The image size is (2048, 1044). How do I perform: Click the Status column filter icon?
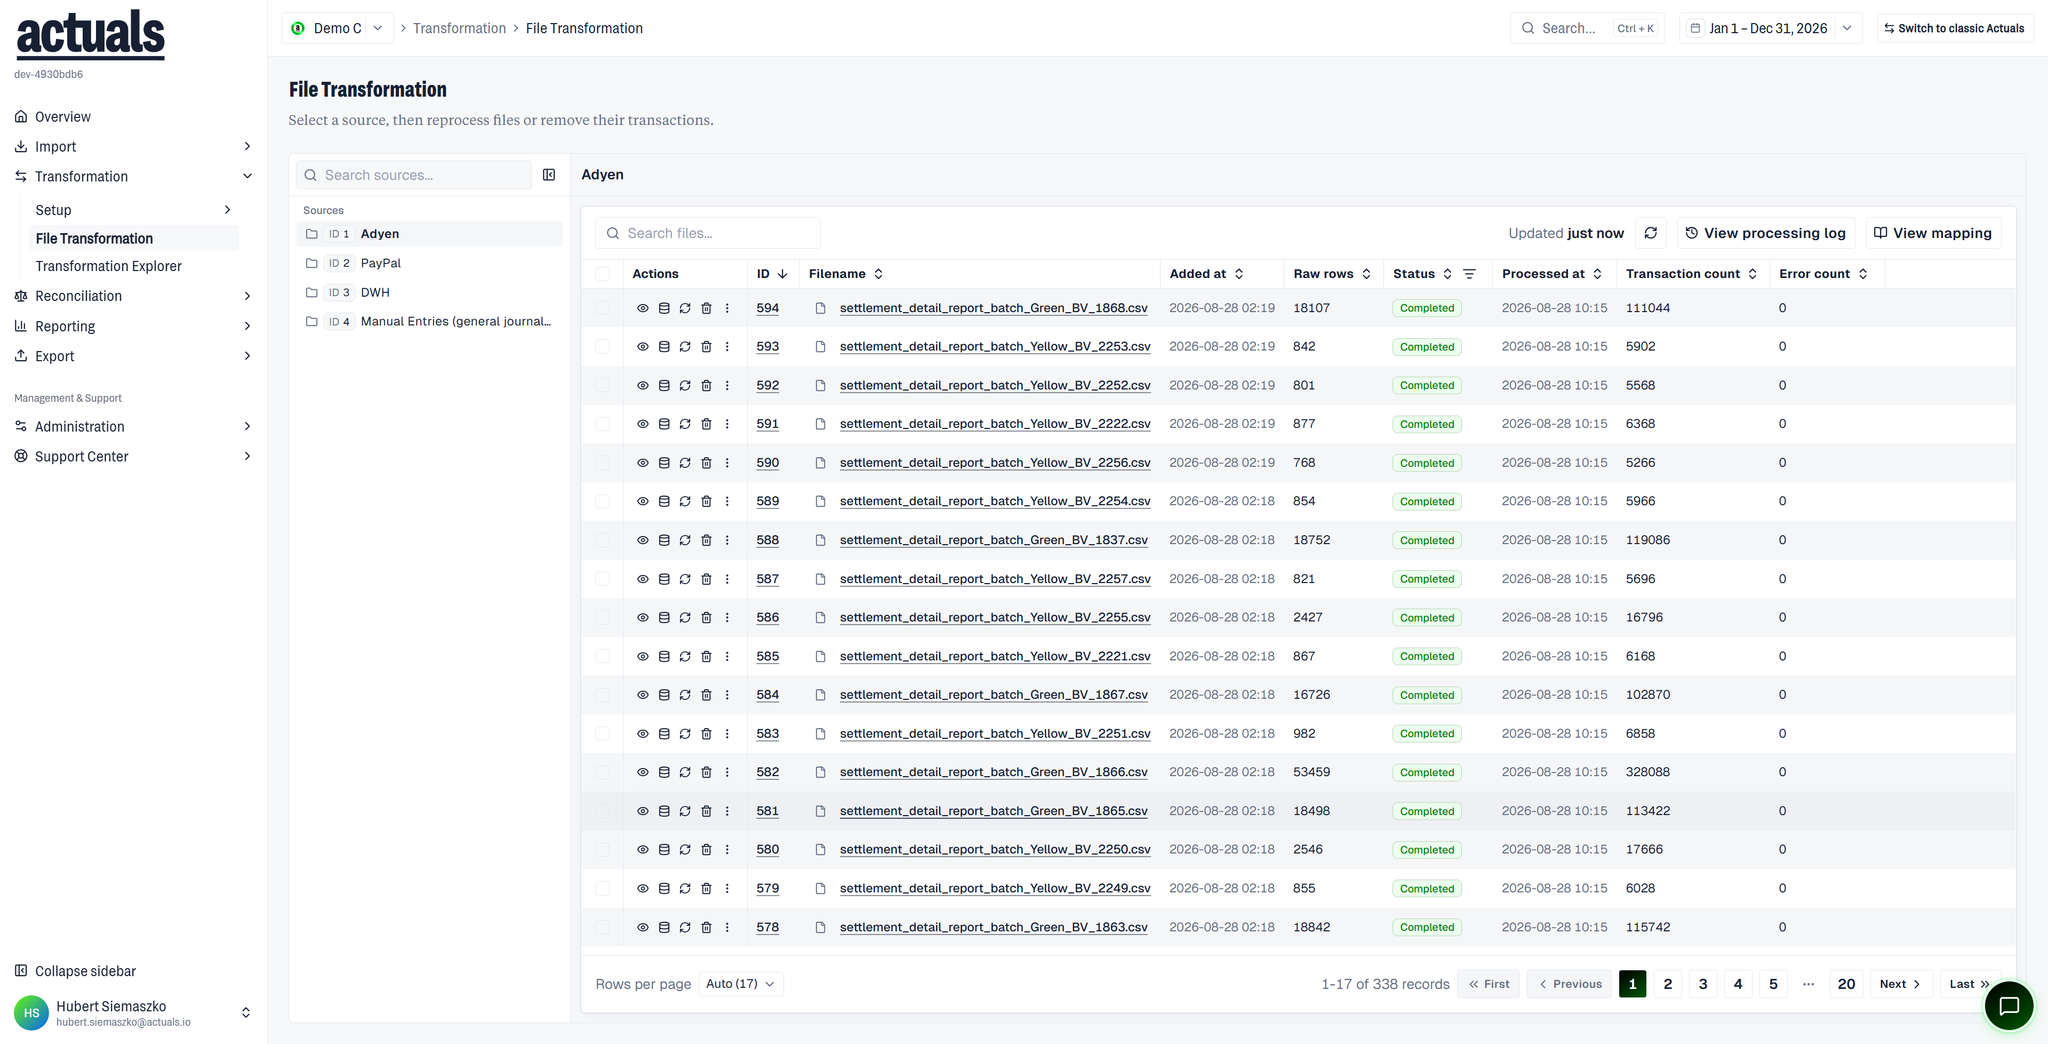(1469, 274)
